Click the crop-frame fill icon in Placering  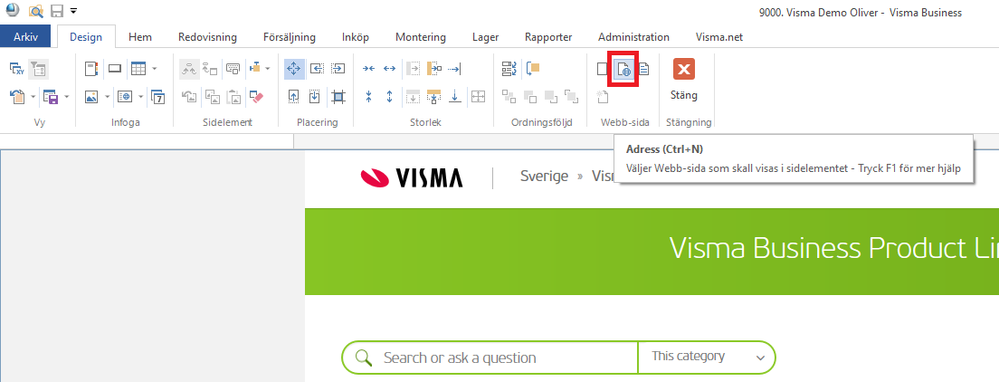pos(338,97)
